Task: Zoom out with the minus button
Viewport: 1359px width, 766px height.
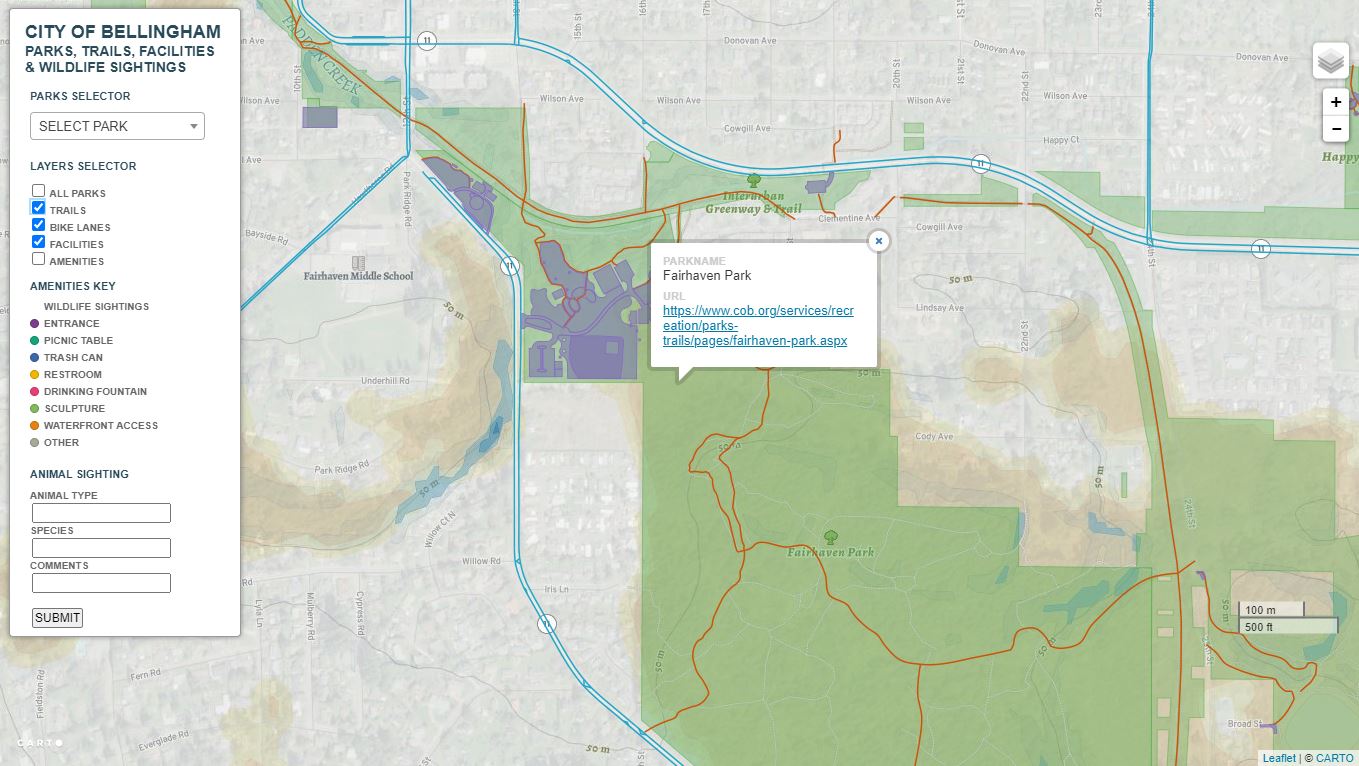Action: pos(1336,128)
